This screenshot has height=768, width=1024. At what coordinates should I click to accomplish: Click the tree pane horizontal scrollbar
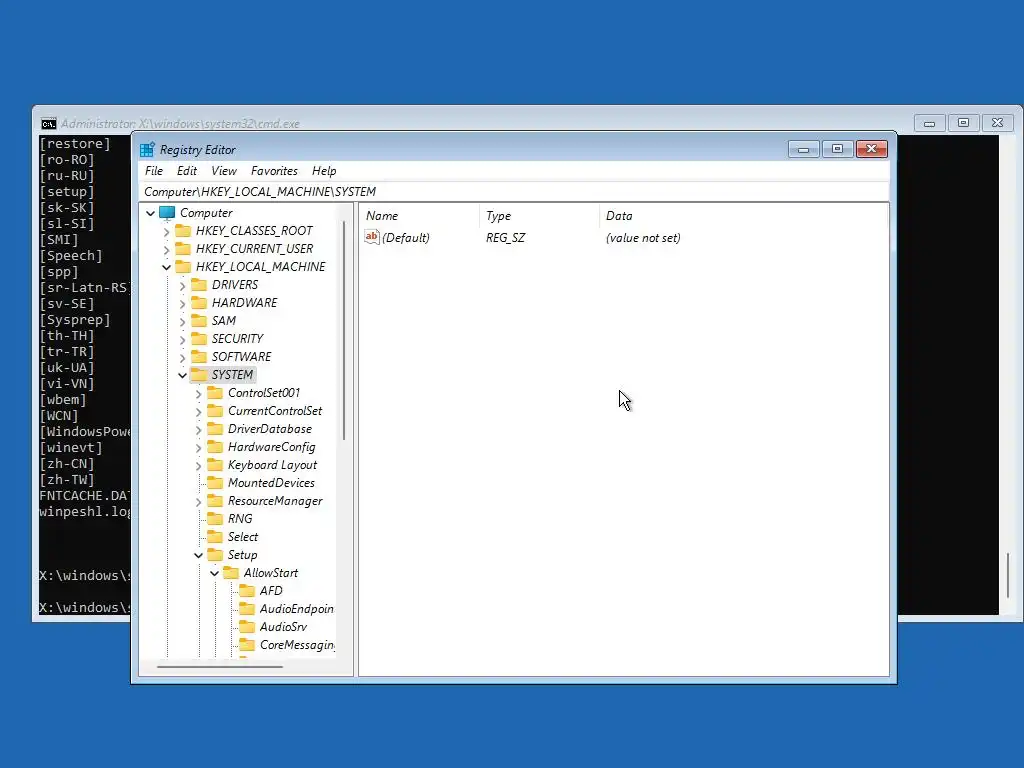220,667
